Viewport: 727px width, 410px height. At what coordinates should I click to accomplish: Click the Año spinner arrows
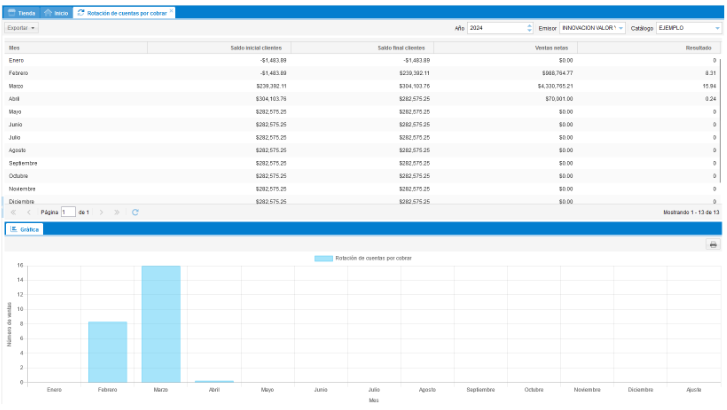coord(529,28)
